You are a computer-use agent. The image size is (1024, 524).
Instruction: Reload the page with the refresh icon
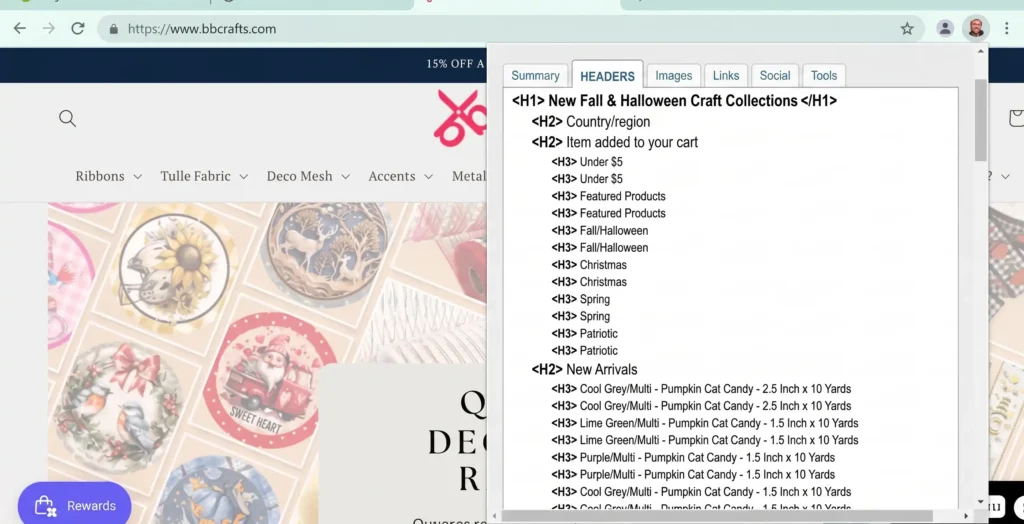pyautogui.click(x=78, y=28)
